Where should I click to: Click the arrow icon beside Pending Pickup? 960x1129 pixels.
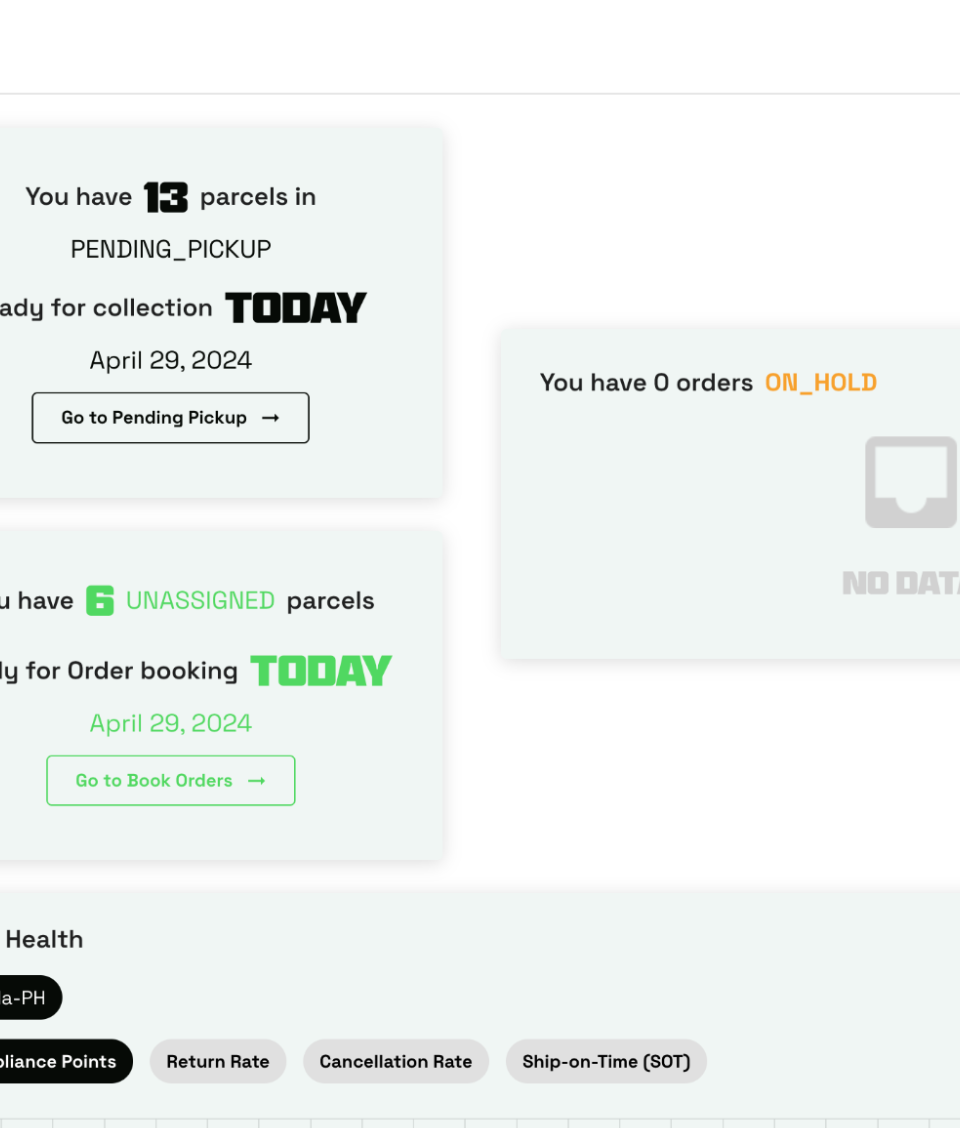click(x=270, y=418)
